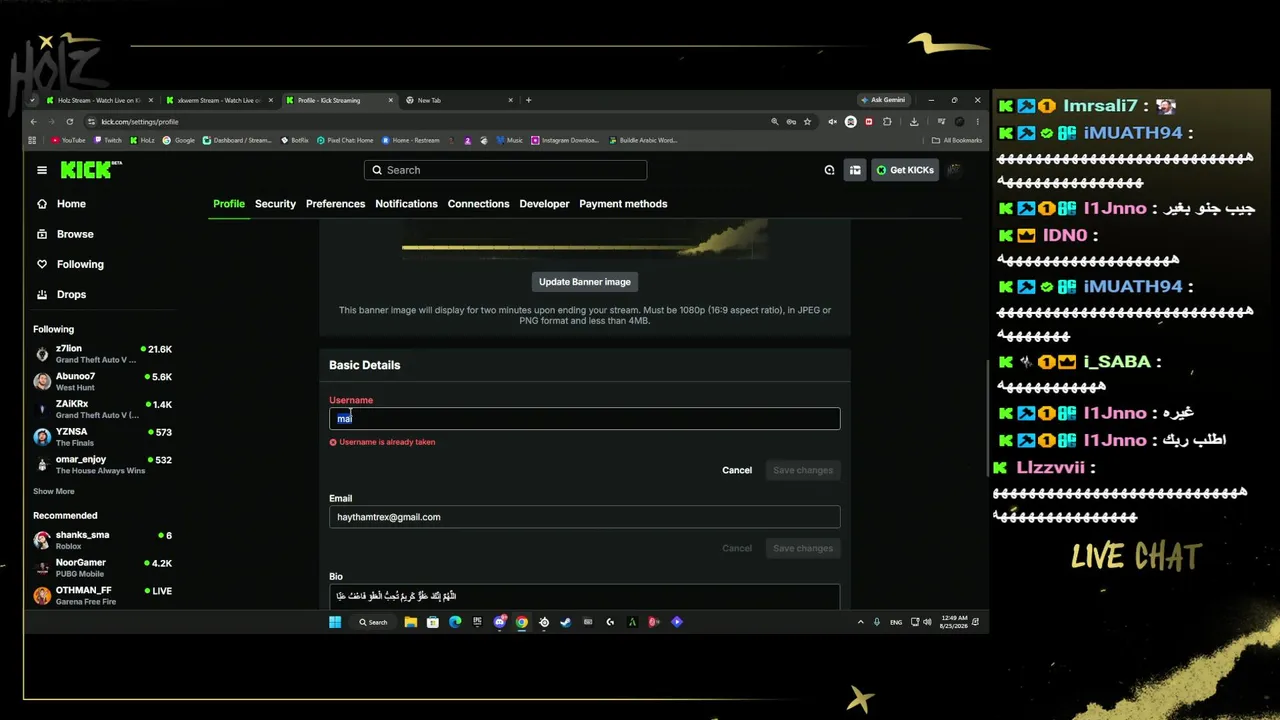Image resolution: width=1280 pixels, height=720 pixels.
Task: Click the Username input field
Action: click(x=585, y=418)
